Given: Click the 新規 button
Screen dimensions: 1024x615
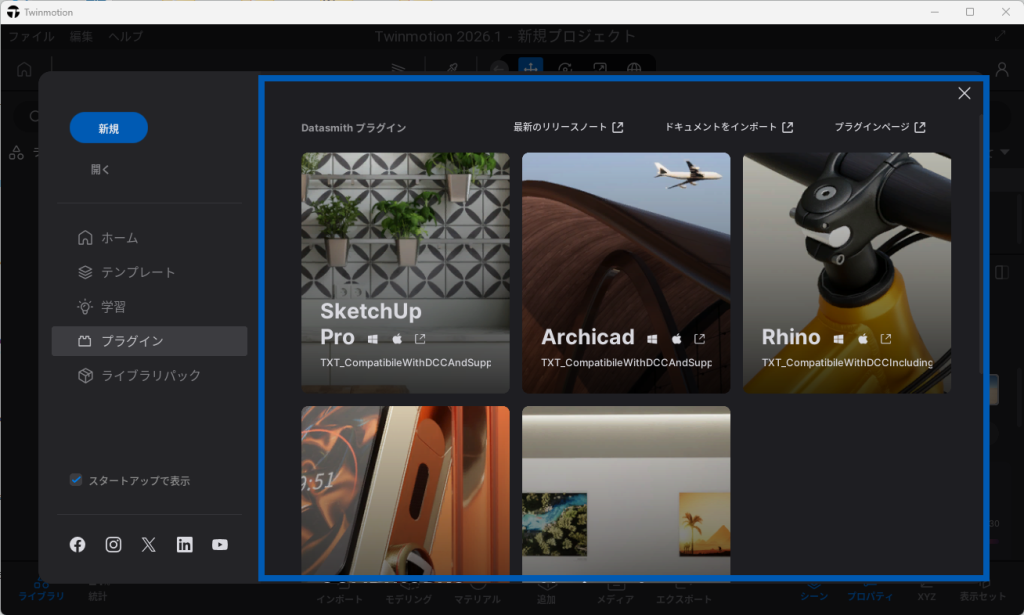Looking at the screenshot, I should pos(109,128).
